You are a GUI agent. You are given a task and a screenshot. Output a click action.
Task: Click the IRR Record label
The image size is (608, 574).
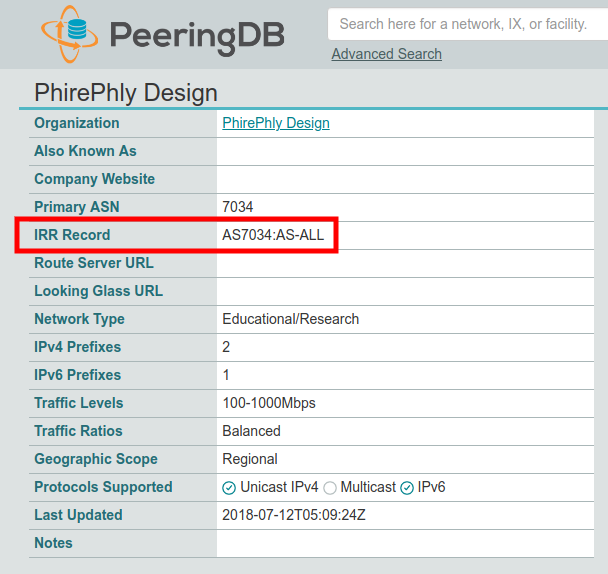click(x=72, y=235)
